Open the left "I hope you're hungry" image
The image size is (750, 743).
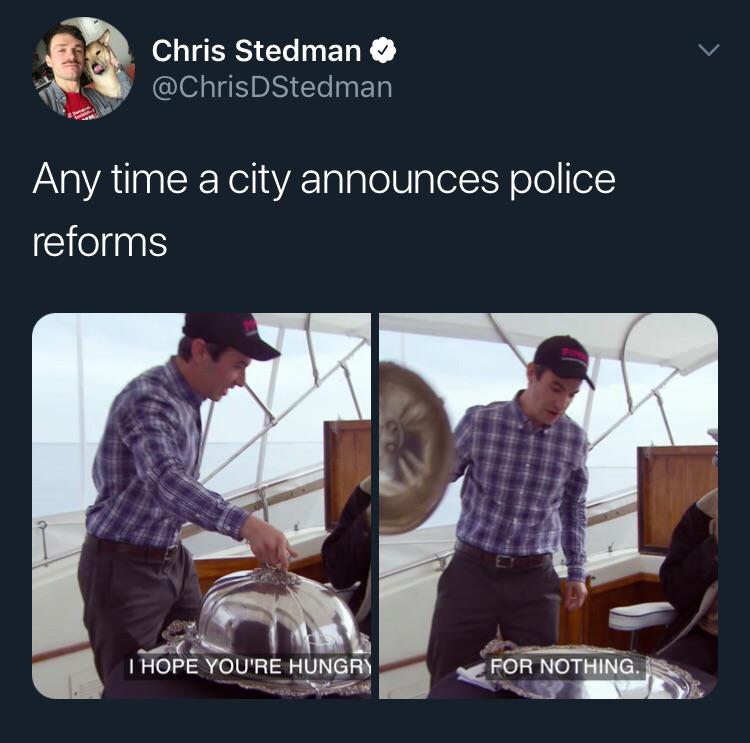pyautogui.click(x=201, y=506)
